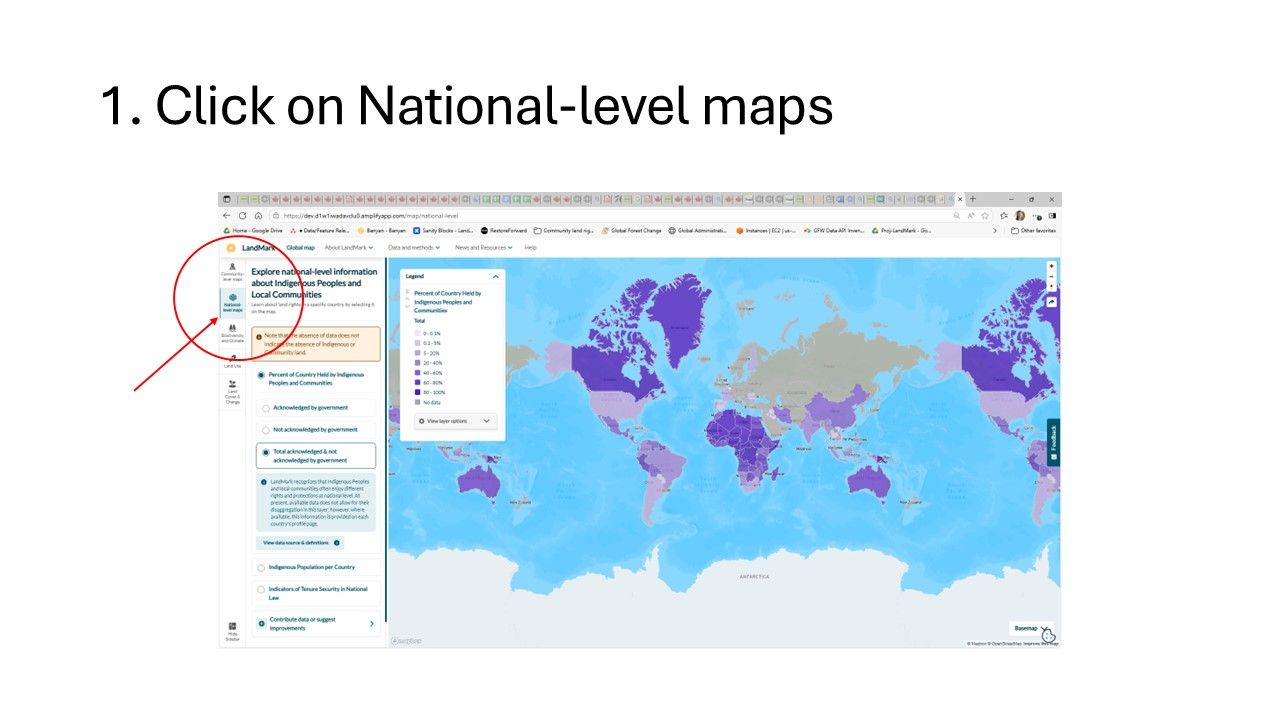The image size is (1280, 720).
Task: Zoom in on the map
Action: click(1052, 267)
